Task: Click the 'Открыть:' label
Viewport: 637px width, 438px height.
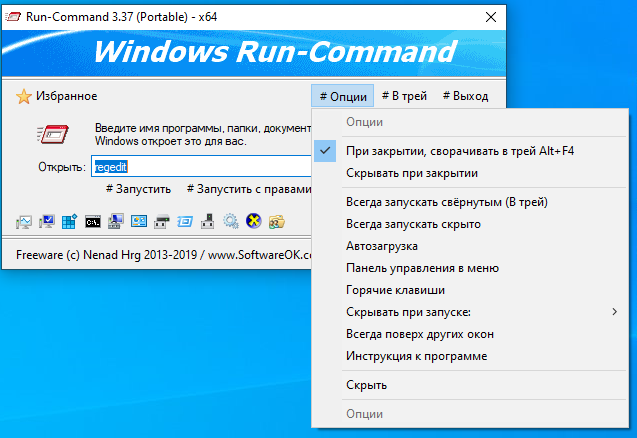Action: tap(62, 167)
